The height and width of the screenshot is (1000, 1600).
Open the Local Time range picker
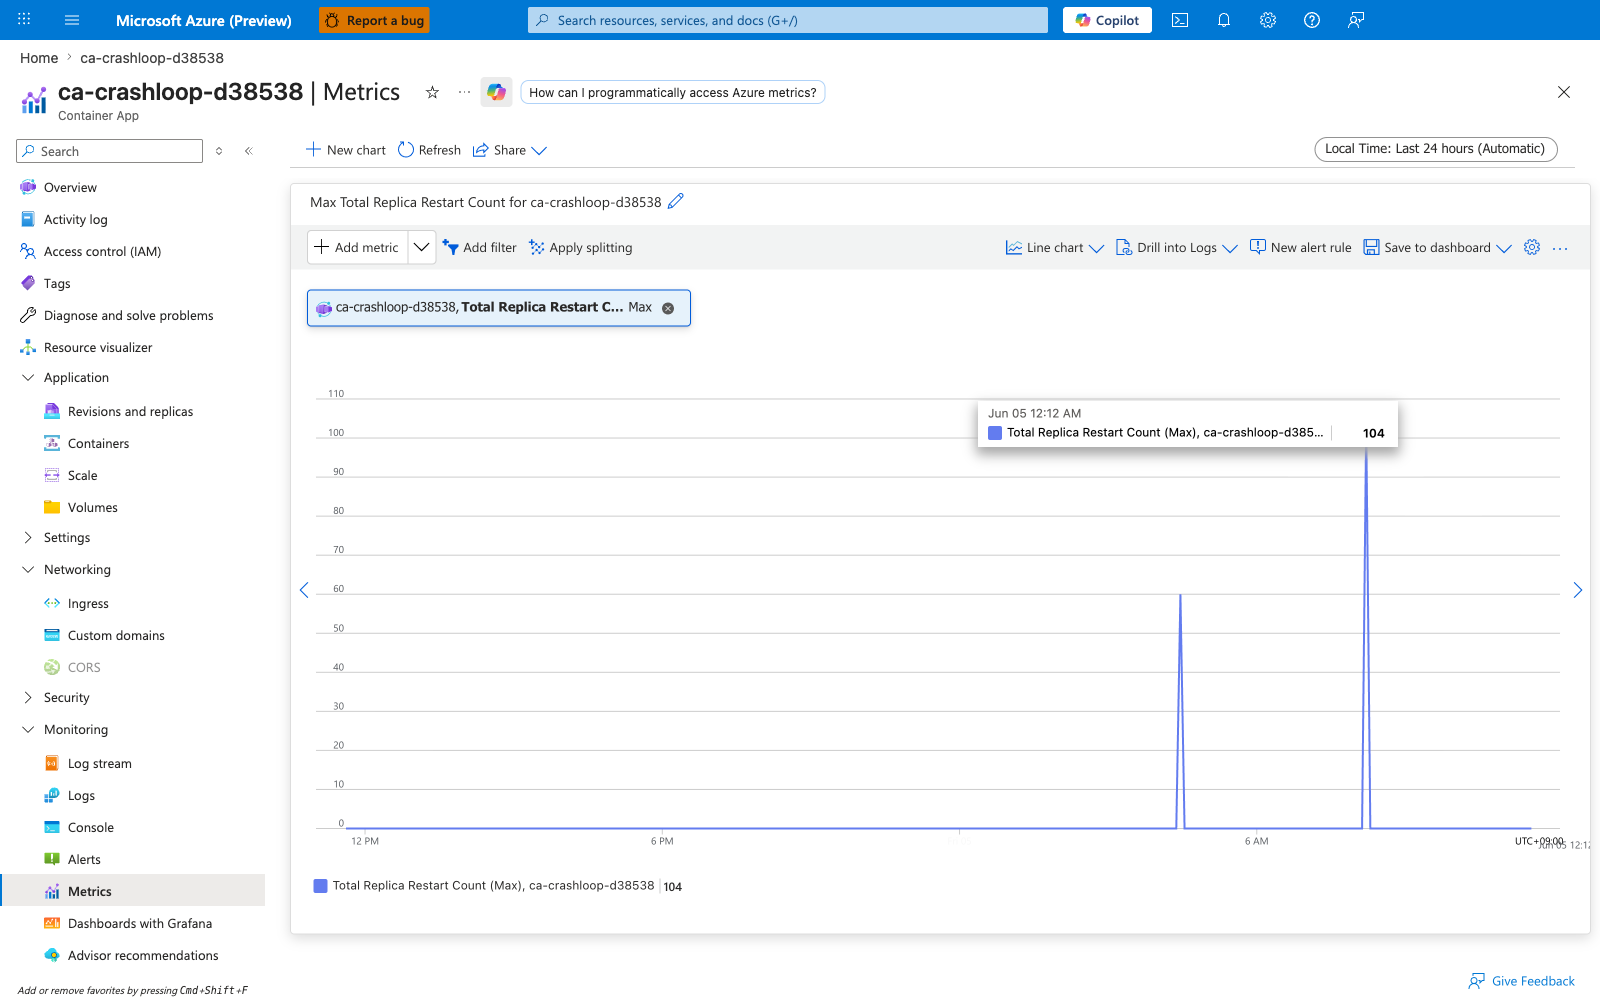click(1436, 149)
